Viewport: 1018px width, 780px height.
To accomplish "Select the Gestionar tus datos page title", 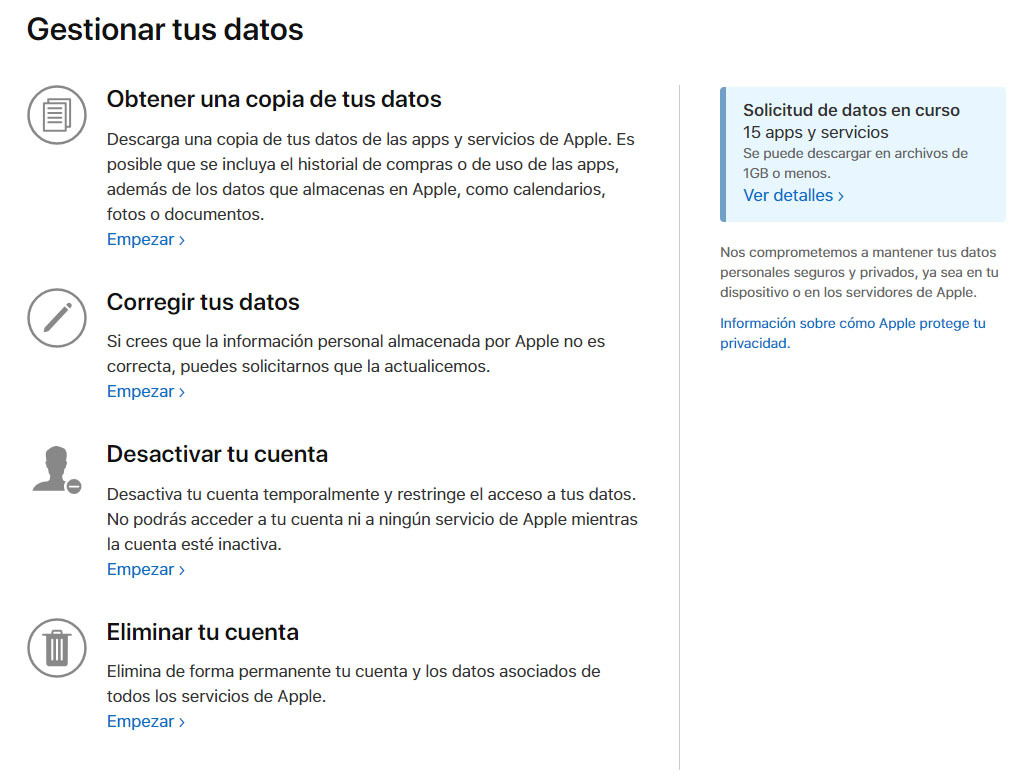I will click(165, 29).
